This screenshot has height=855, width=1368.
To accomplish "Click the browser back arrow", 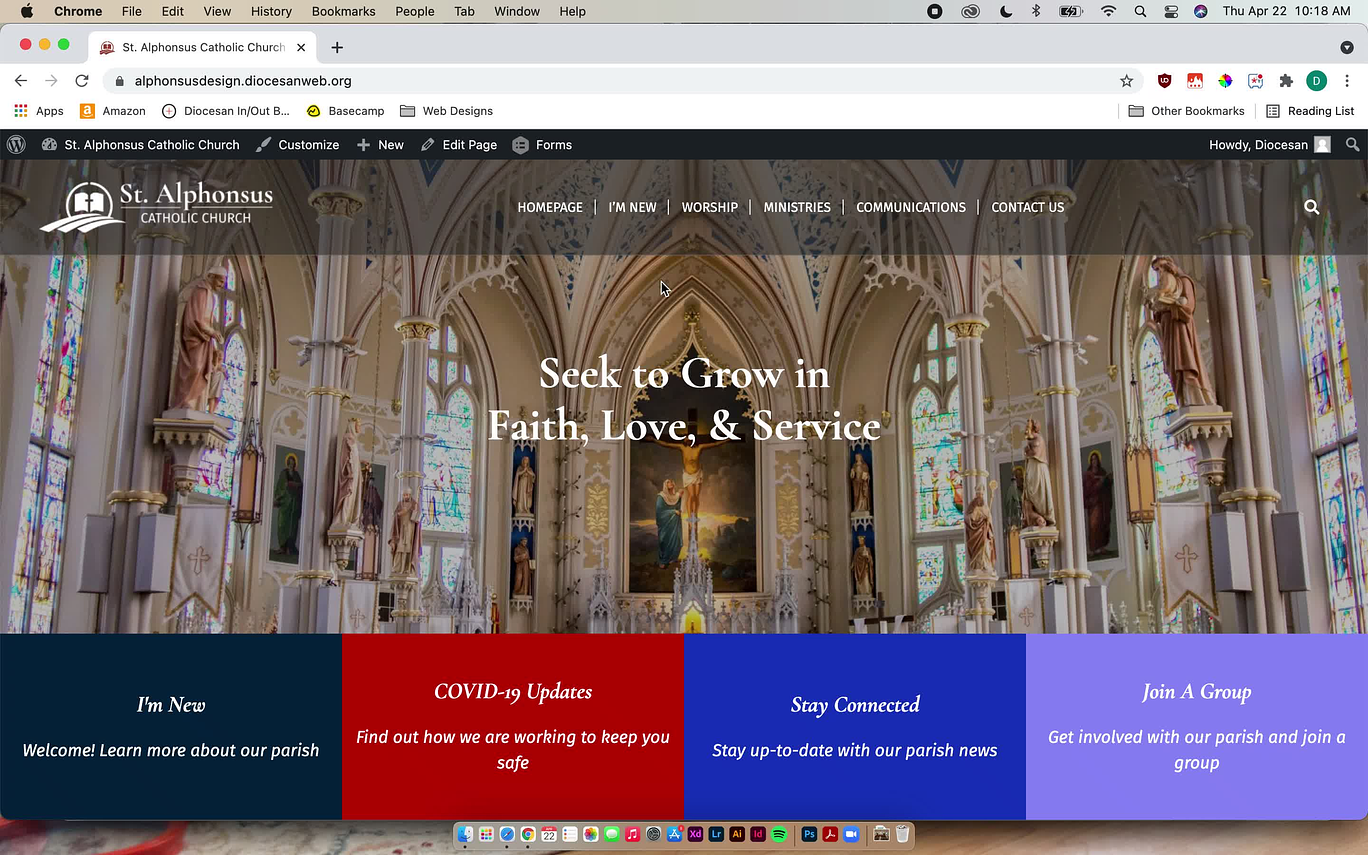I will 21,81.
